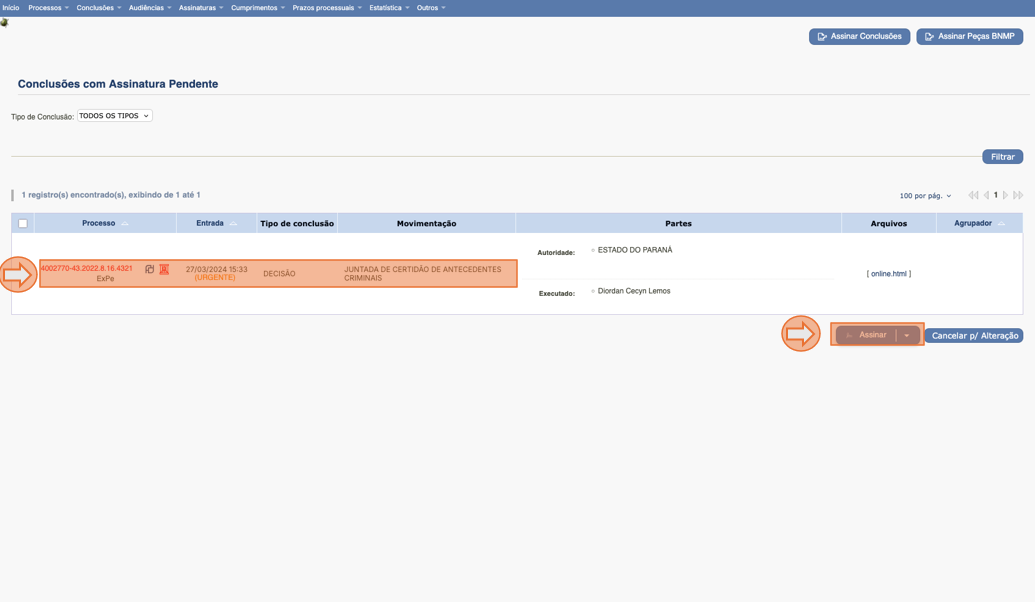Sort by the Agrupador column arrow
Viewport: 1035px width, 602px height.
(1001, 224)
